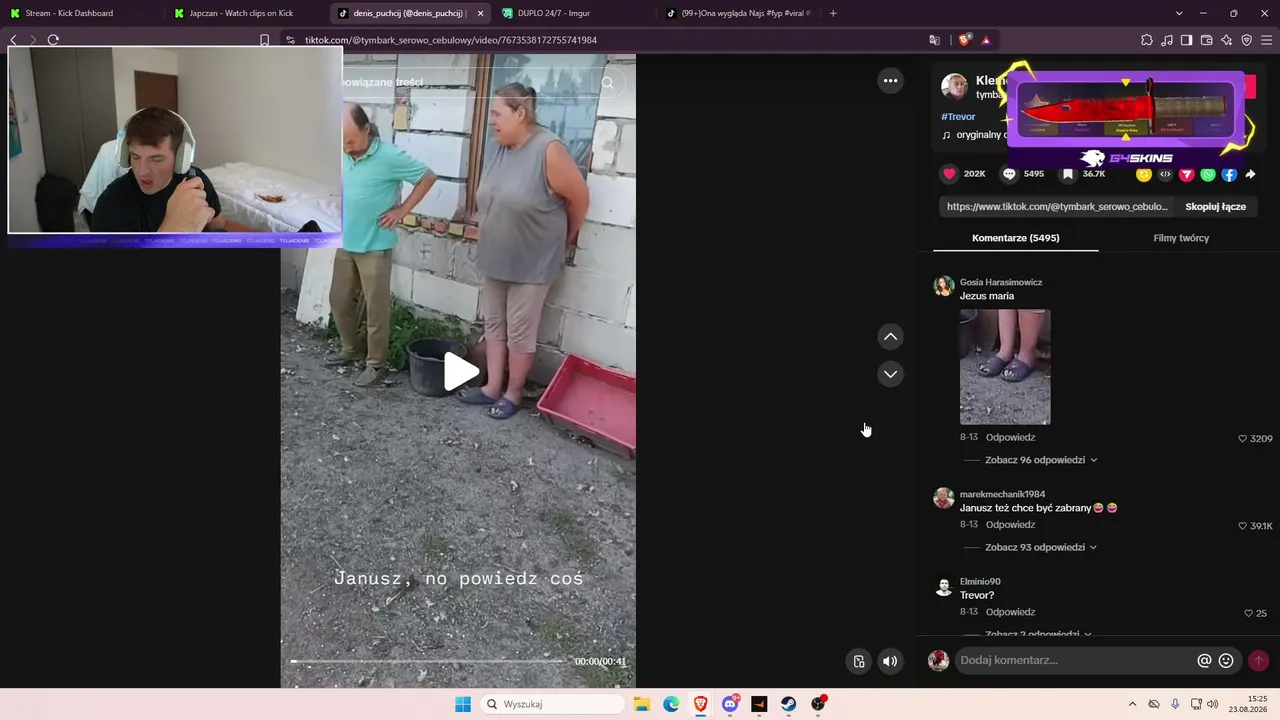The width and height of the screenshot is (1280, 720).
Task: Share via WhatsApp icon
Action: 1208,174
